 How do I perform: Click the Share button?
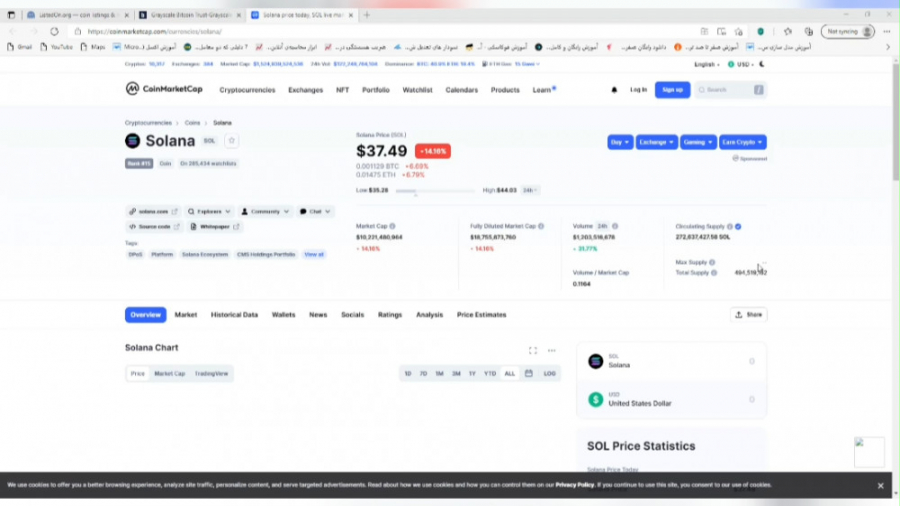coord(748,315)
